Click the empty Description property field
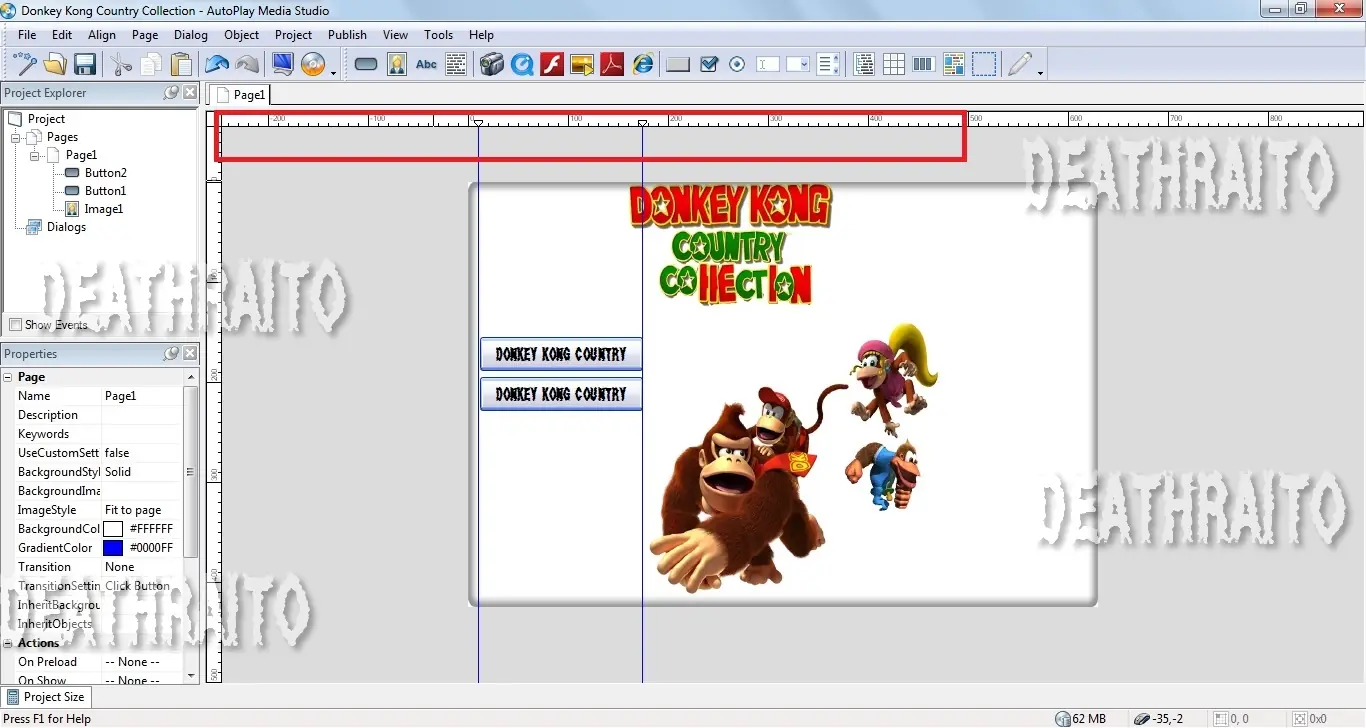The width and height of the screenshot is (1366, 728). tap(142, 415)
